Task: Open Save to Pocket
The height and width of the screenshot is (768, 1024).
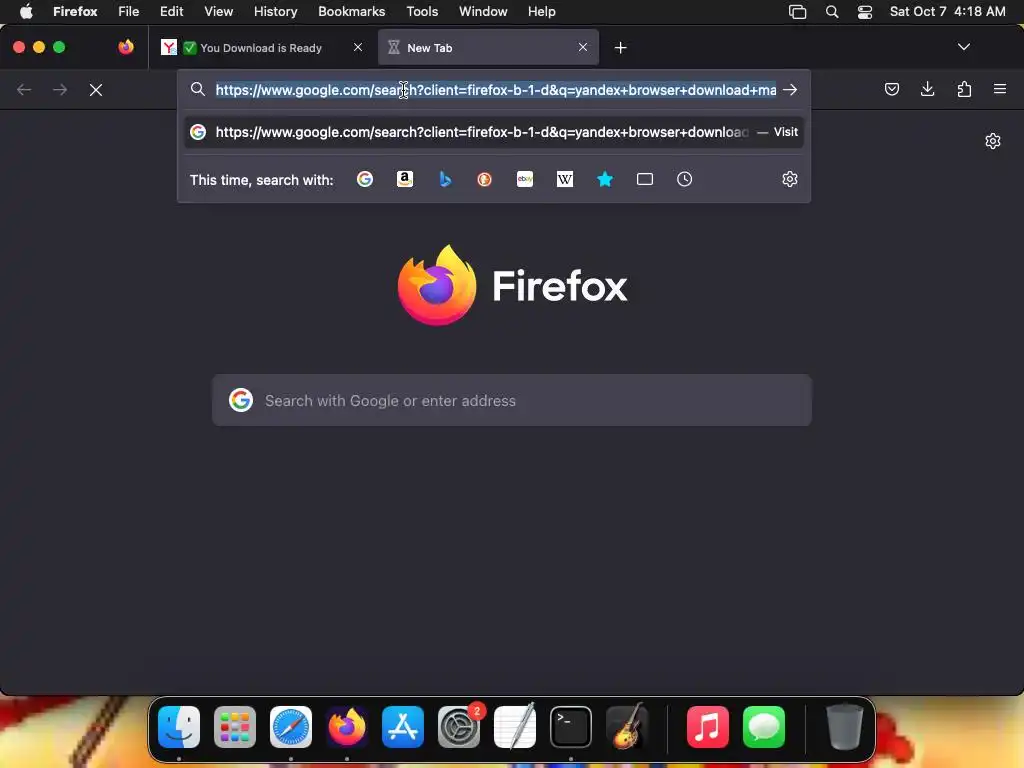Action: pyautogui.click(x=891, y=89)
